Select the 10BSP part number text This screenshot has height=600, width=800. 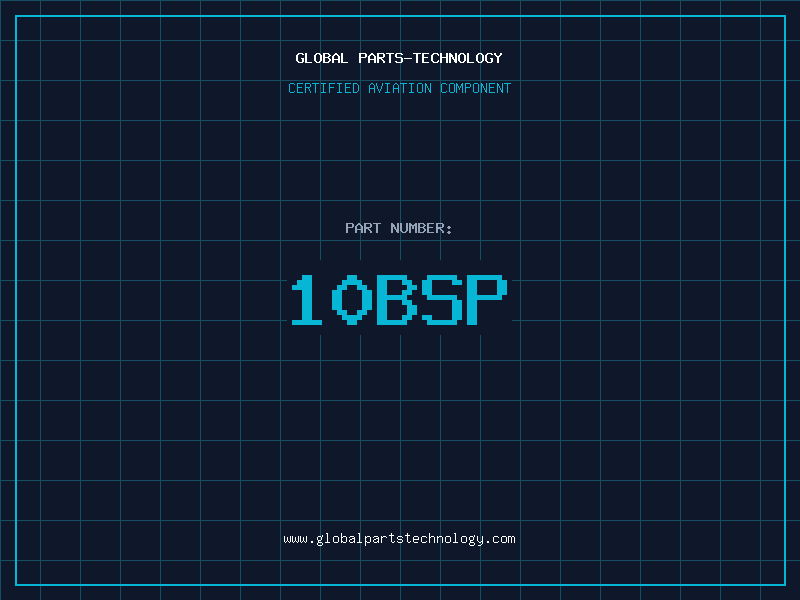399,299
